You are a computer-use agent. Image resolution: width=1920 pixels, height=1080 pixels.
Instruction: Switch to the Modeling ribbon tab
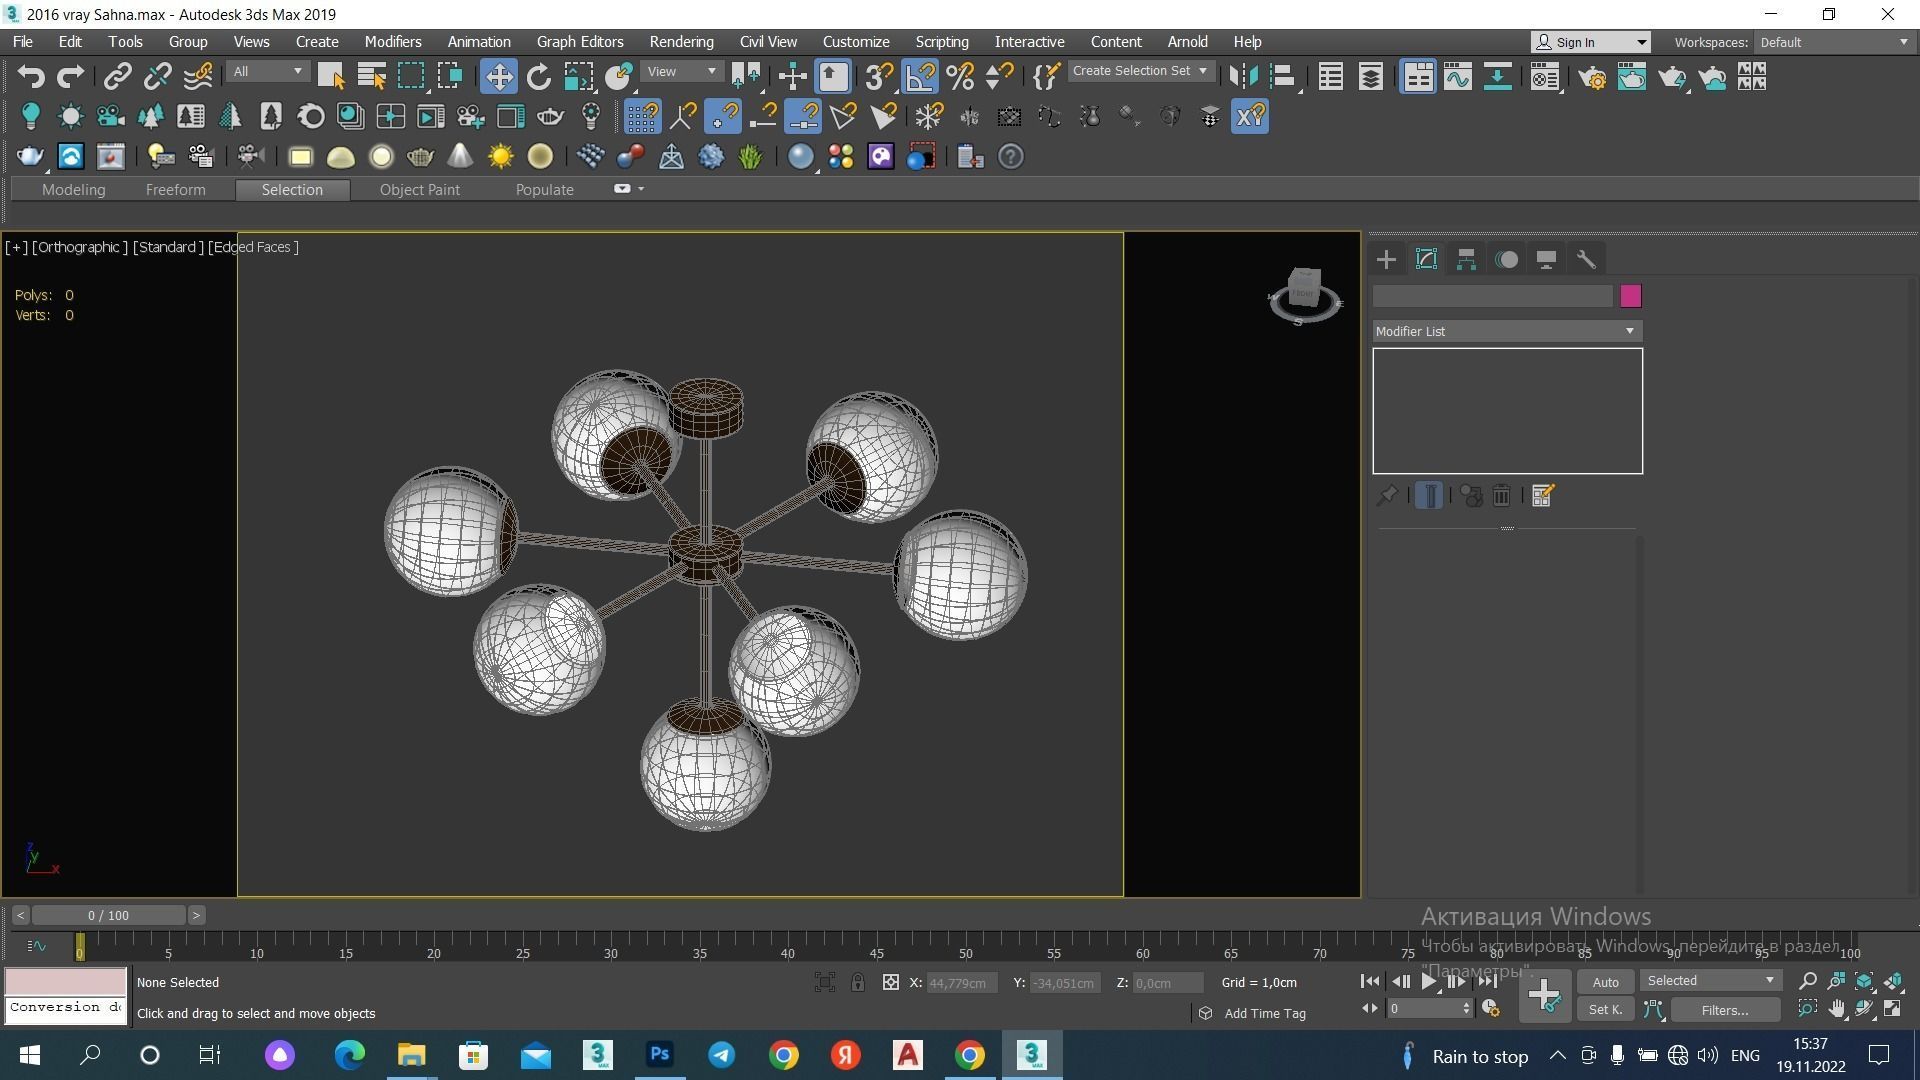pos(73,190)
